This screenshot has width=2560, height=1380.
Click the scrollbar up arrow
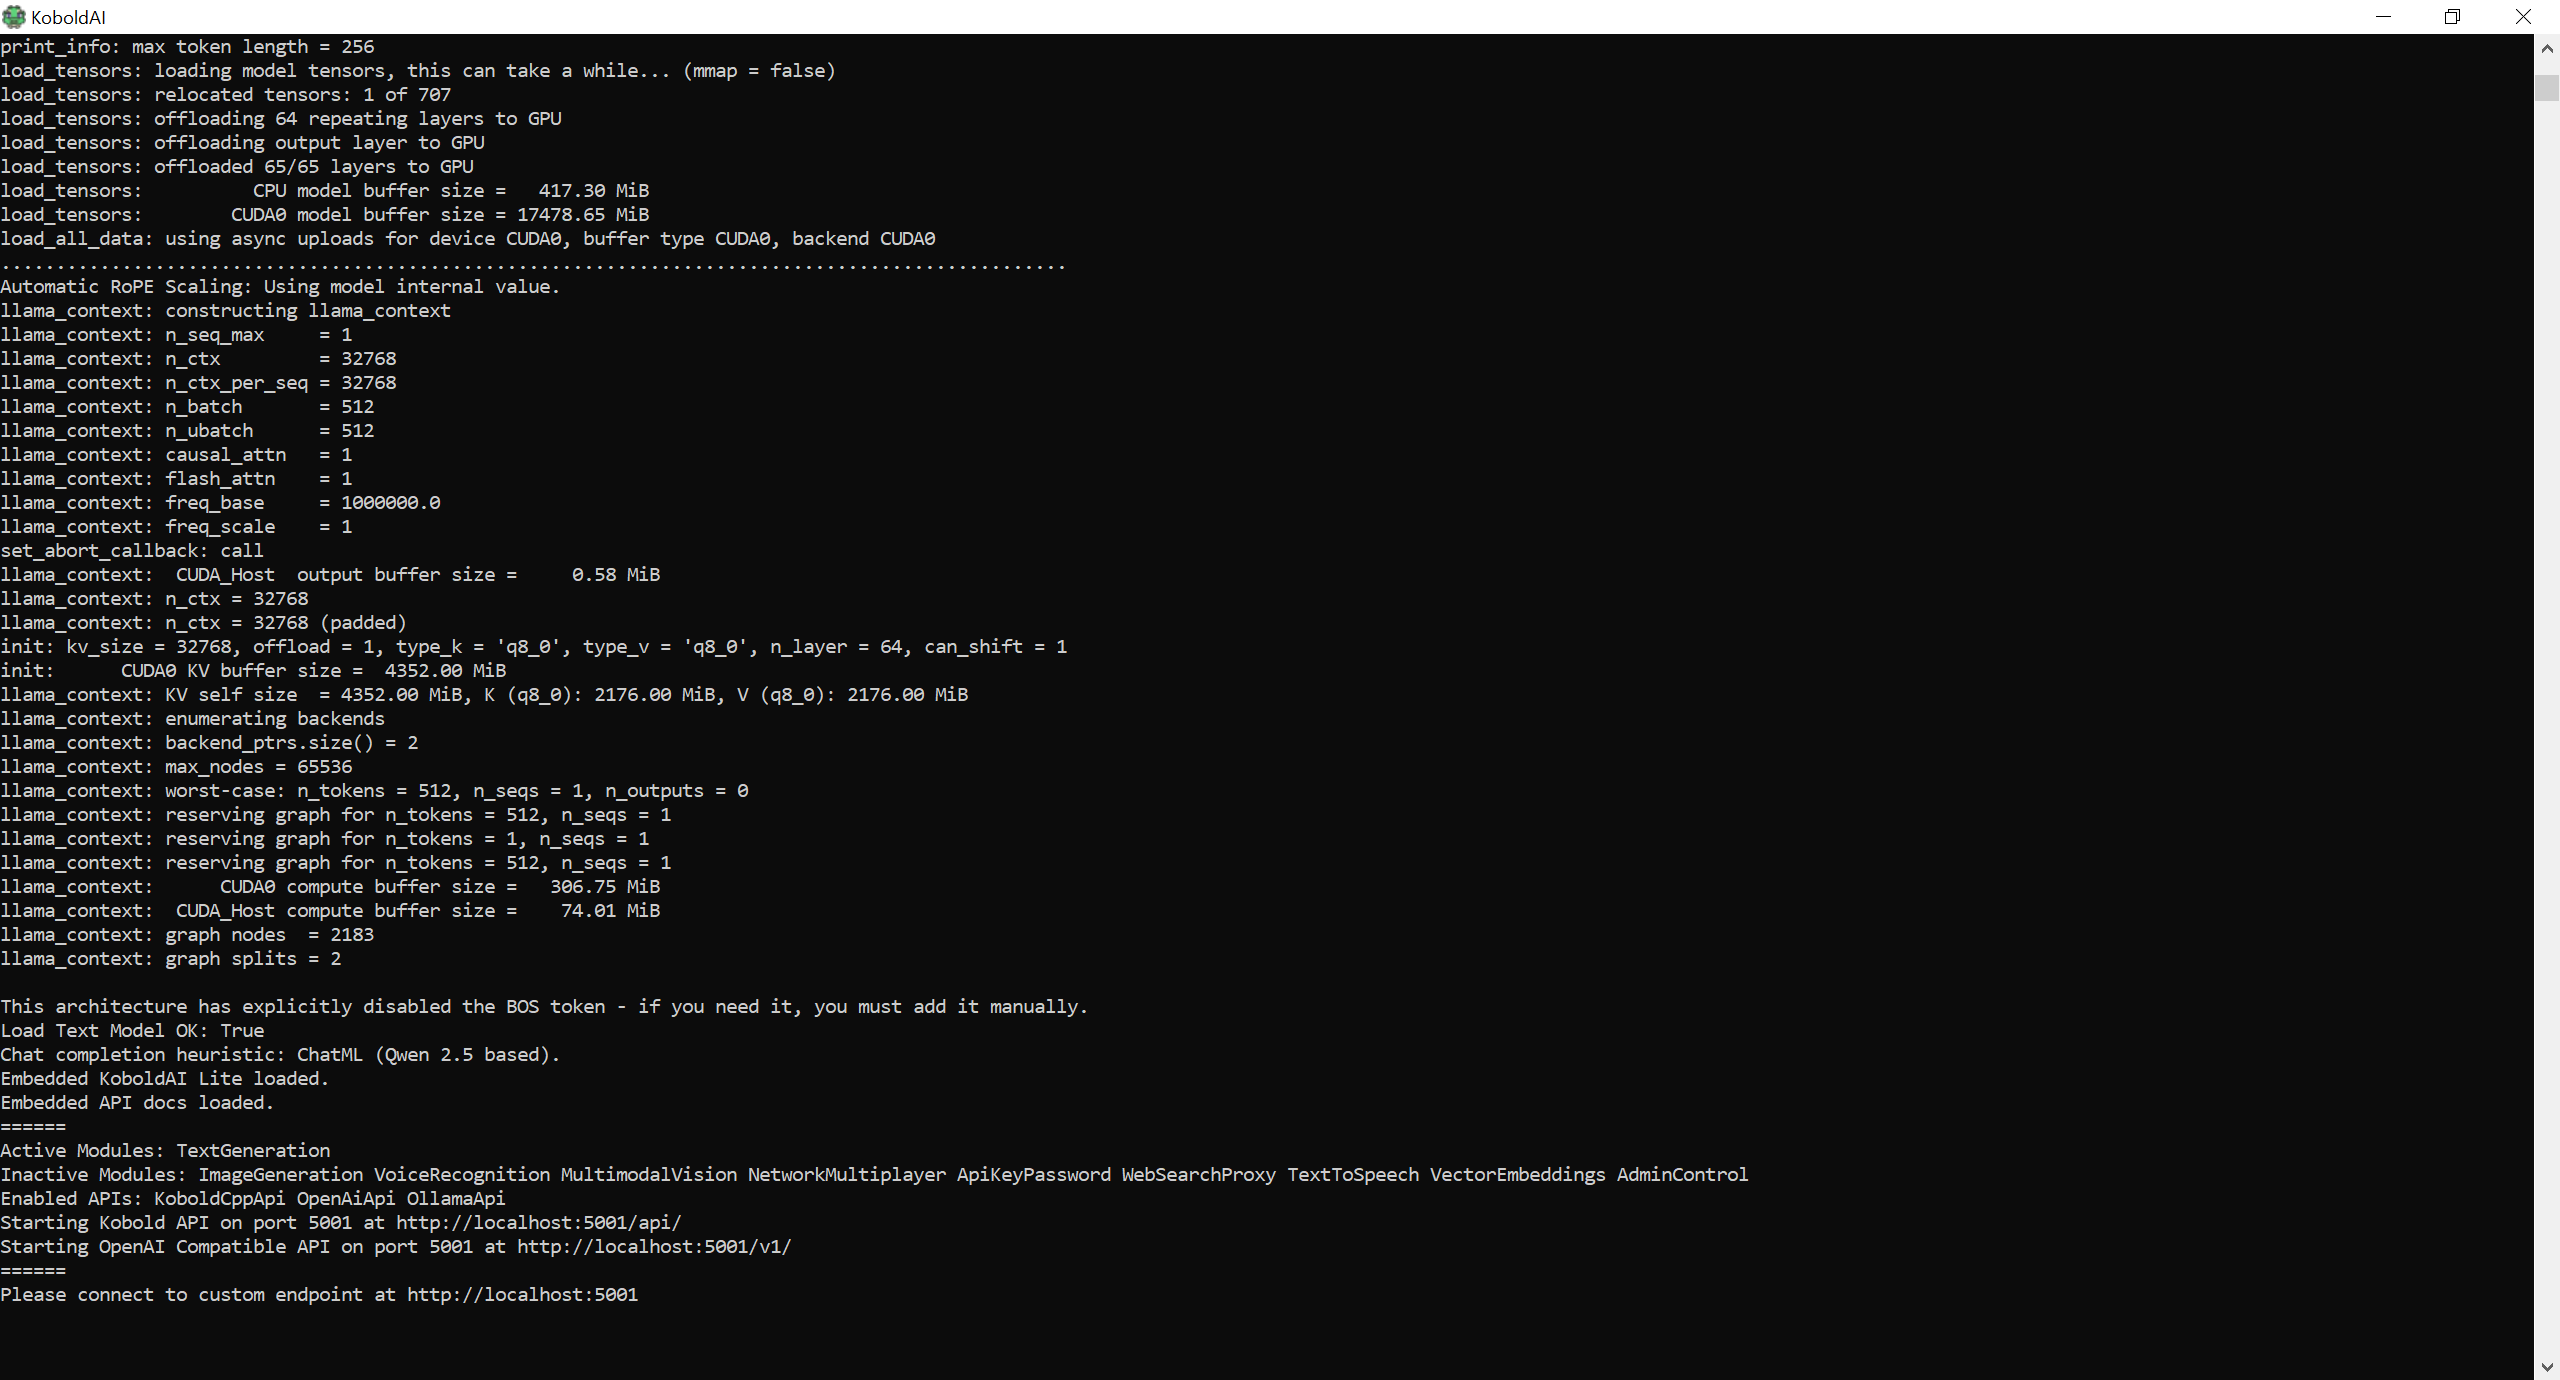click(x=2547, y=47)
